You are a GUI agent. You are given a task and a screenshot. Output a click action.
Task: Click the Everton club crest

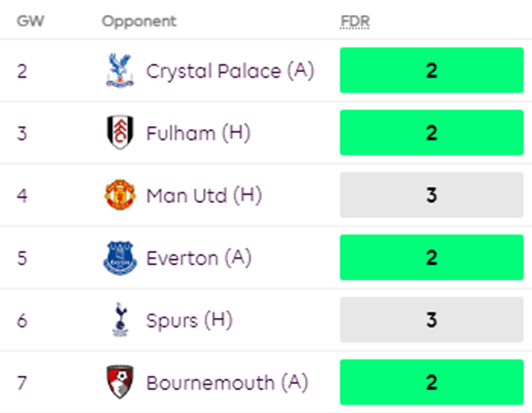[120, 258]
